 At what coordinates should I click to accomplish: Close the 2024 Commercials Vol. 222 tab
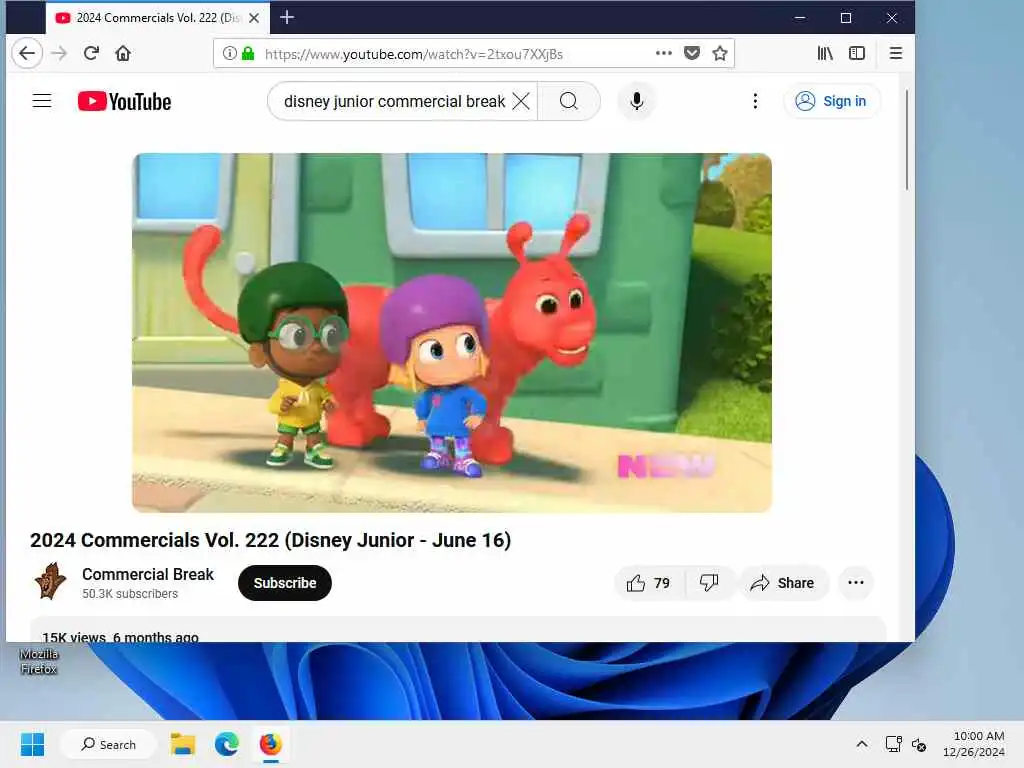point(254,18)
